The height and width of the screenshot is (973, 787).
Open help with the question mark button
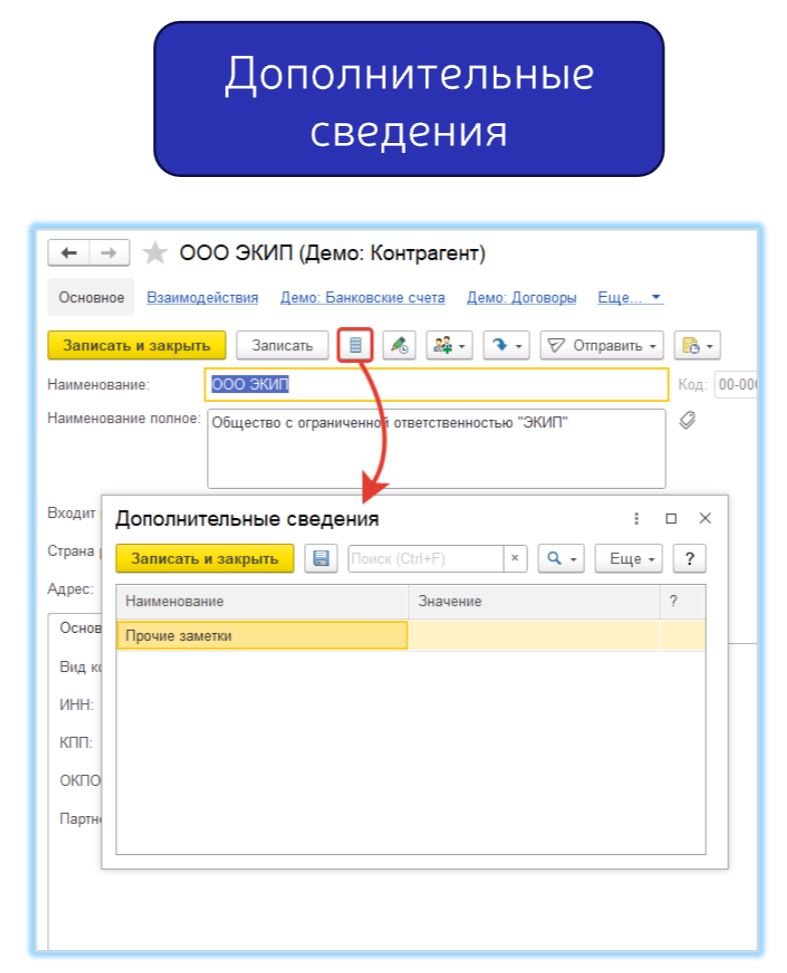(689, 558)
